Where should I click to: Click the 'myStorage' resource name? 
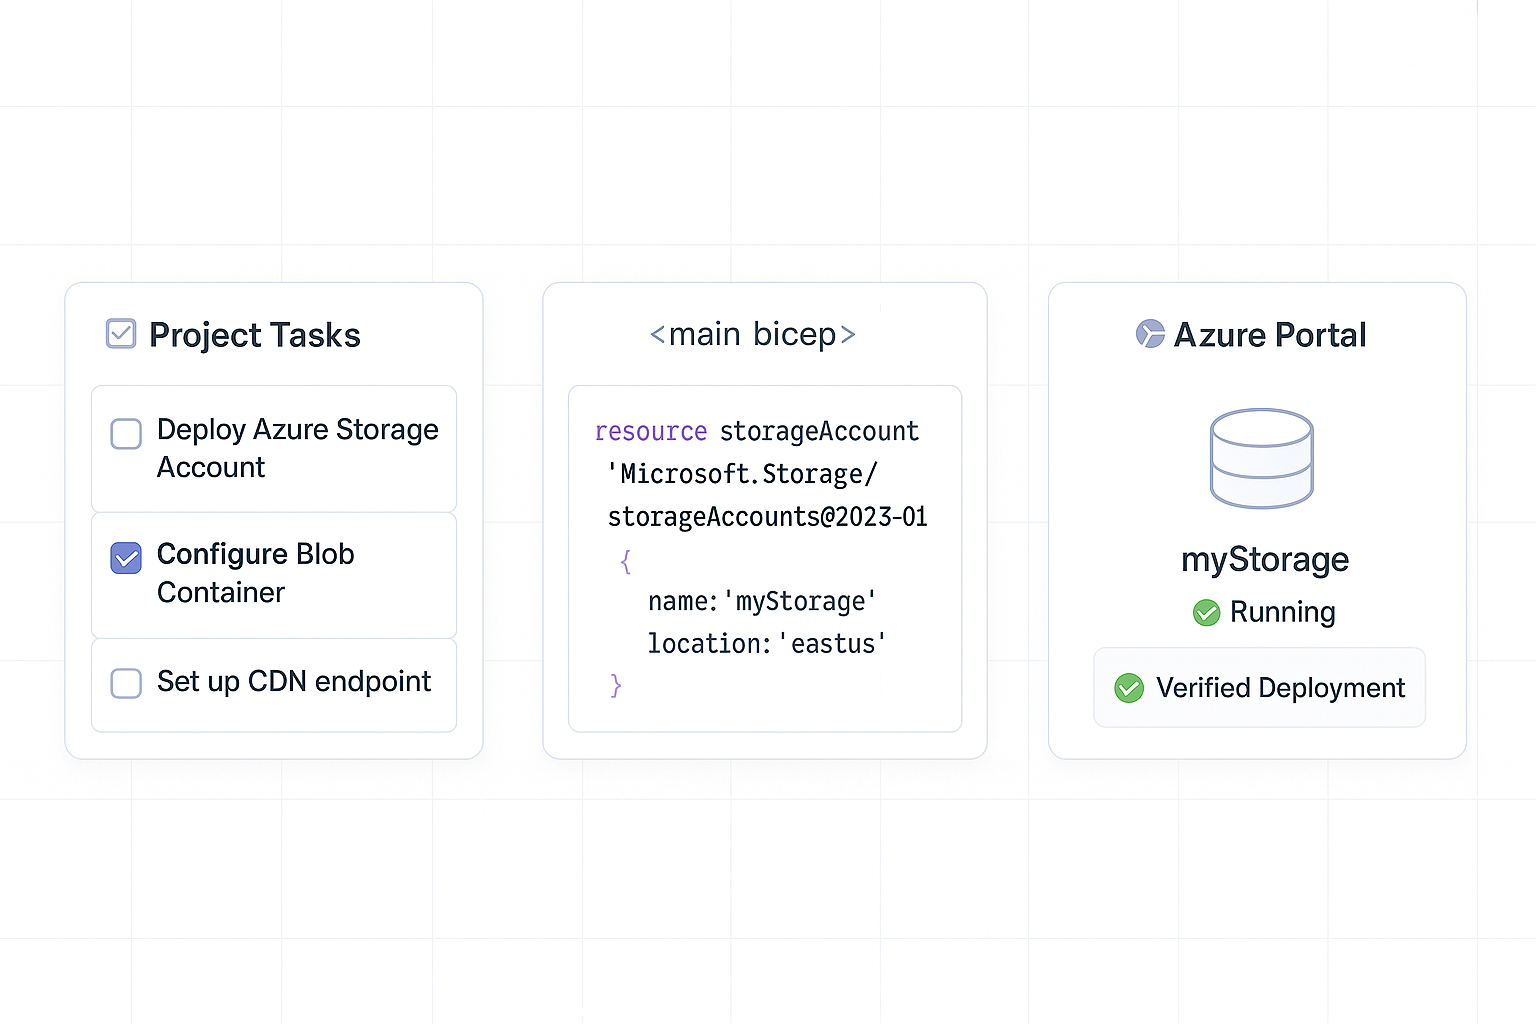coord(1265,560)
